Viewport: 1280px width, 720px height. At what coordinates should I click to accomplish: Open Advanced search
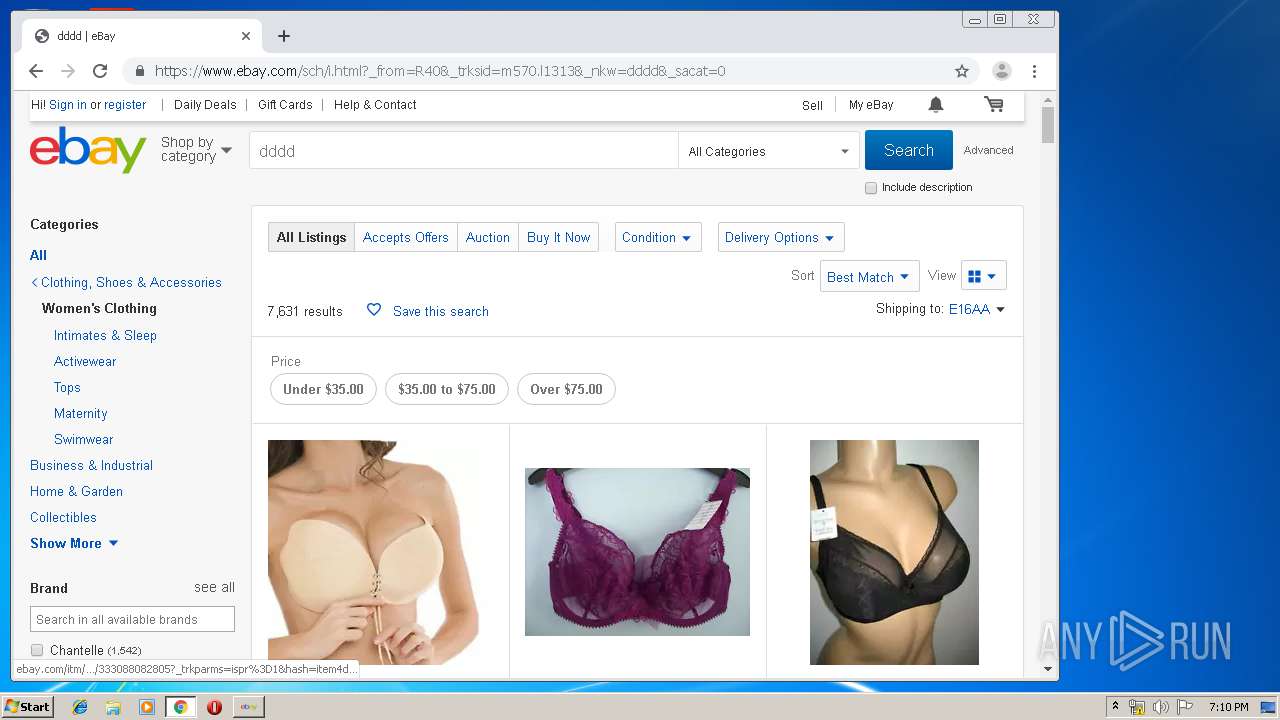pyautogui.click(x=988, y=150)
